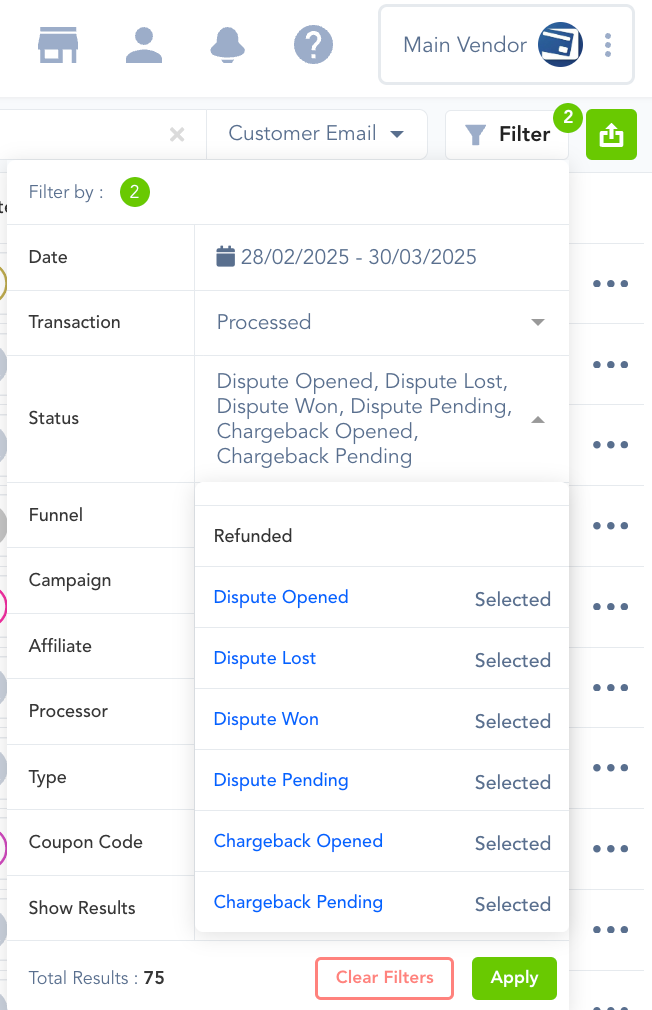Toggle the Filter panel button
This screenshot has height=1010, width=652.
tap(507, 134)
